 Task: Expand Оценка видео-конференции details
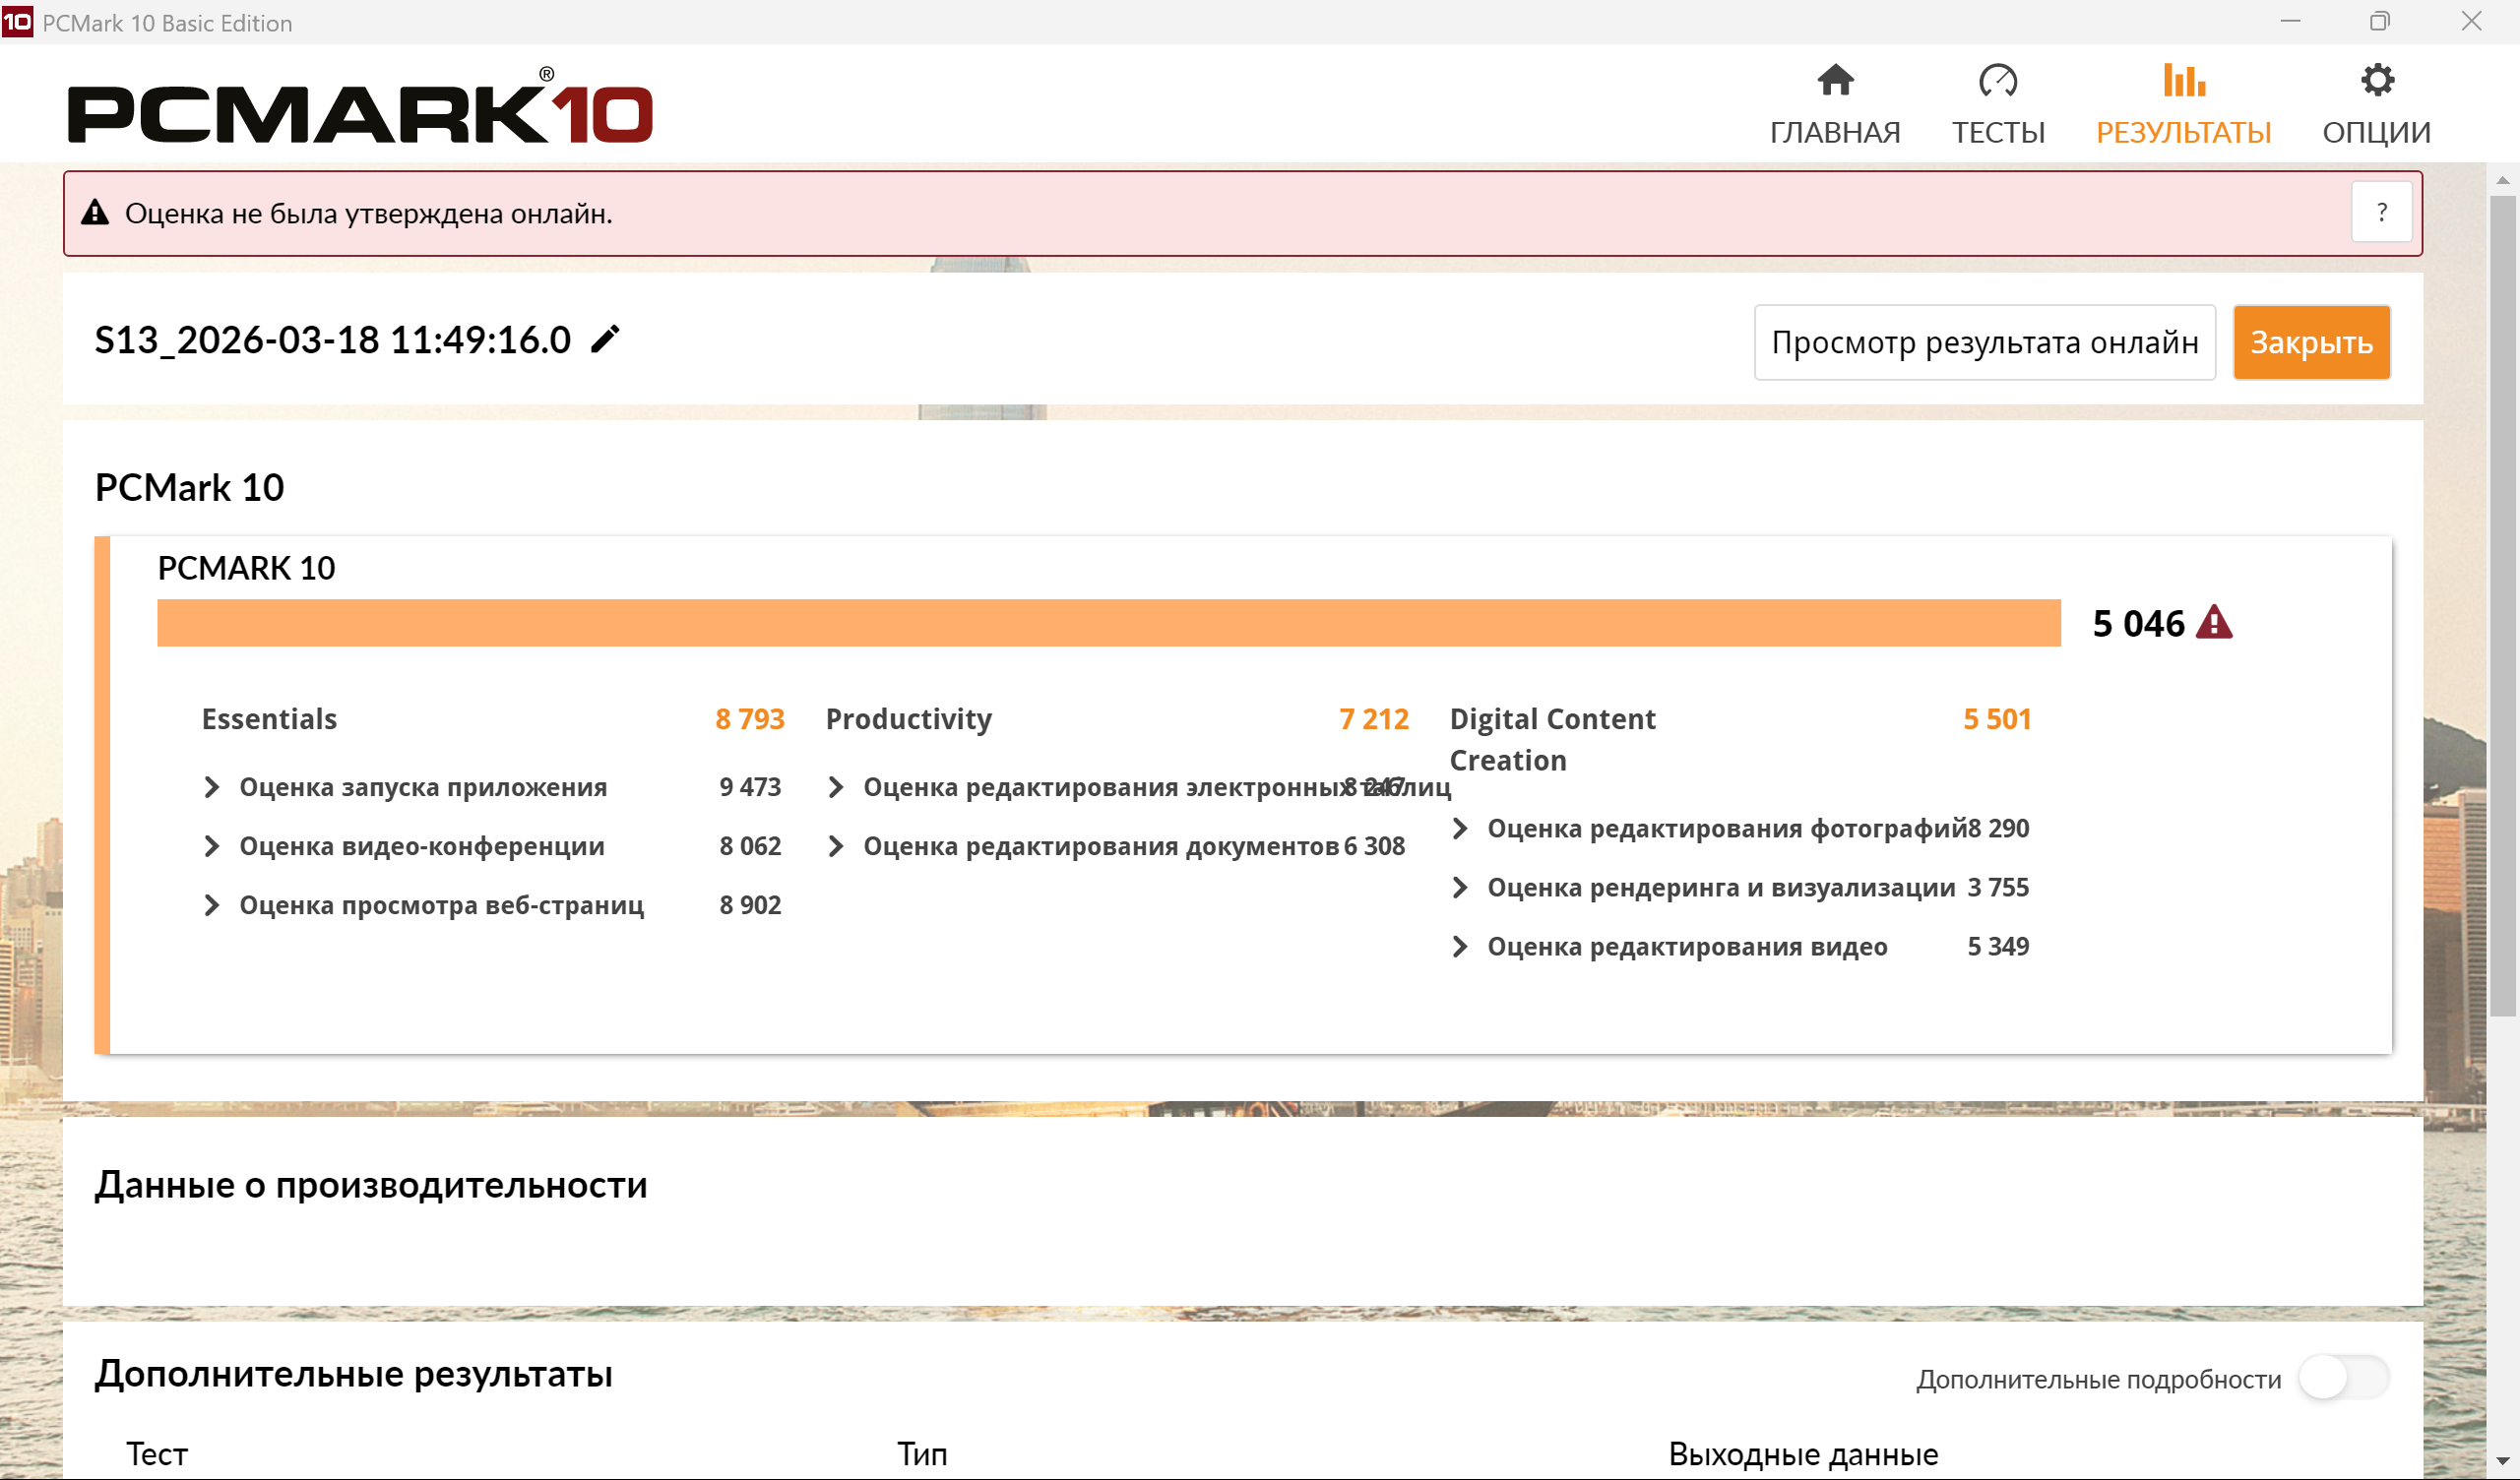(211, 846)
